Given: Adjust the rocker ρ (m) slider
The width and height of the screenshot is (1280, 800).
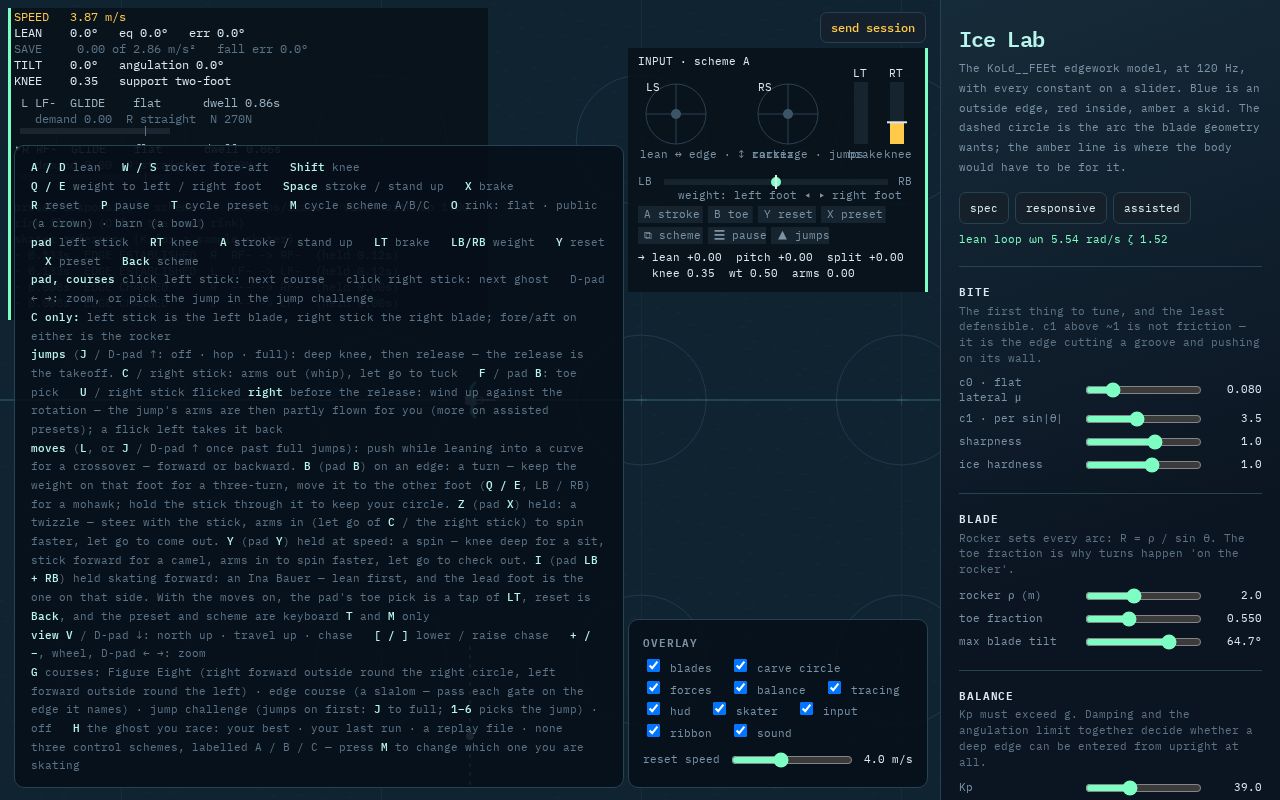Looking at the screenshot, I should pyautogui.click(x=1143, y=596).
